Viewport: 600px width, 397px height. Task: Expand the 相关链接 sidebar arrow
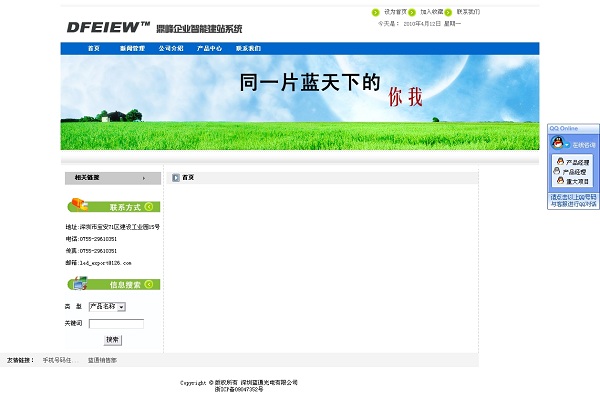144,178
